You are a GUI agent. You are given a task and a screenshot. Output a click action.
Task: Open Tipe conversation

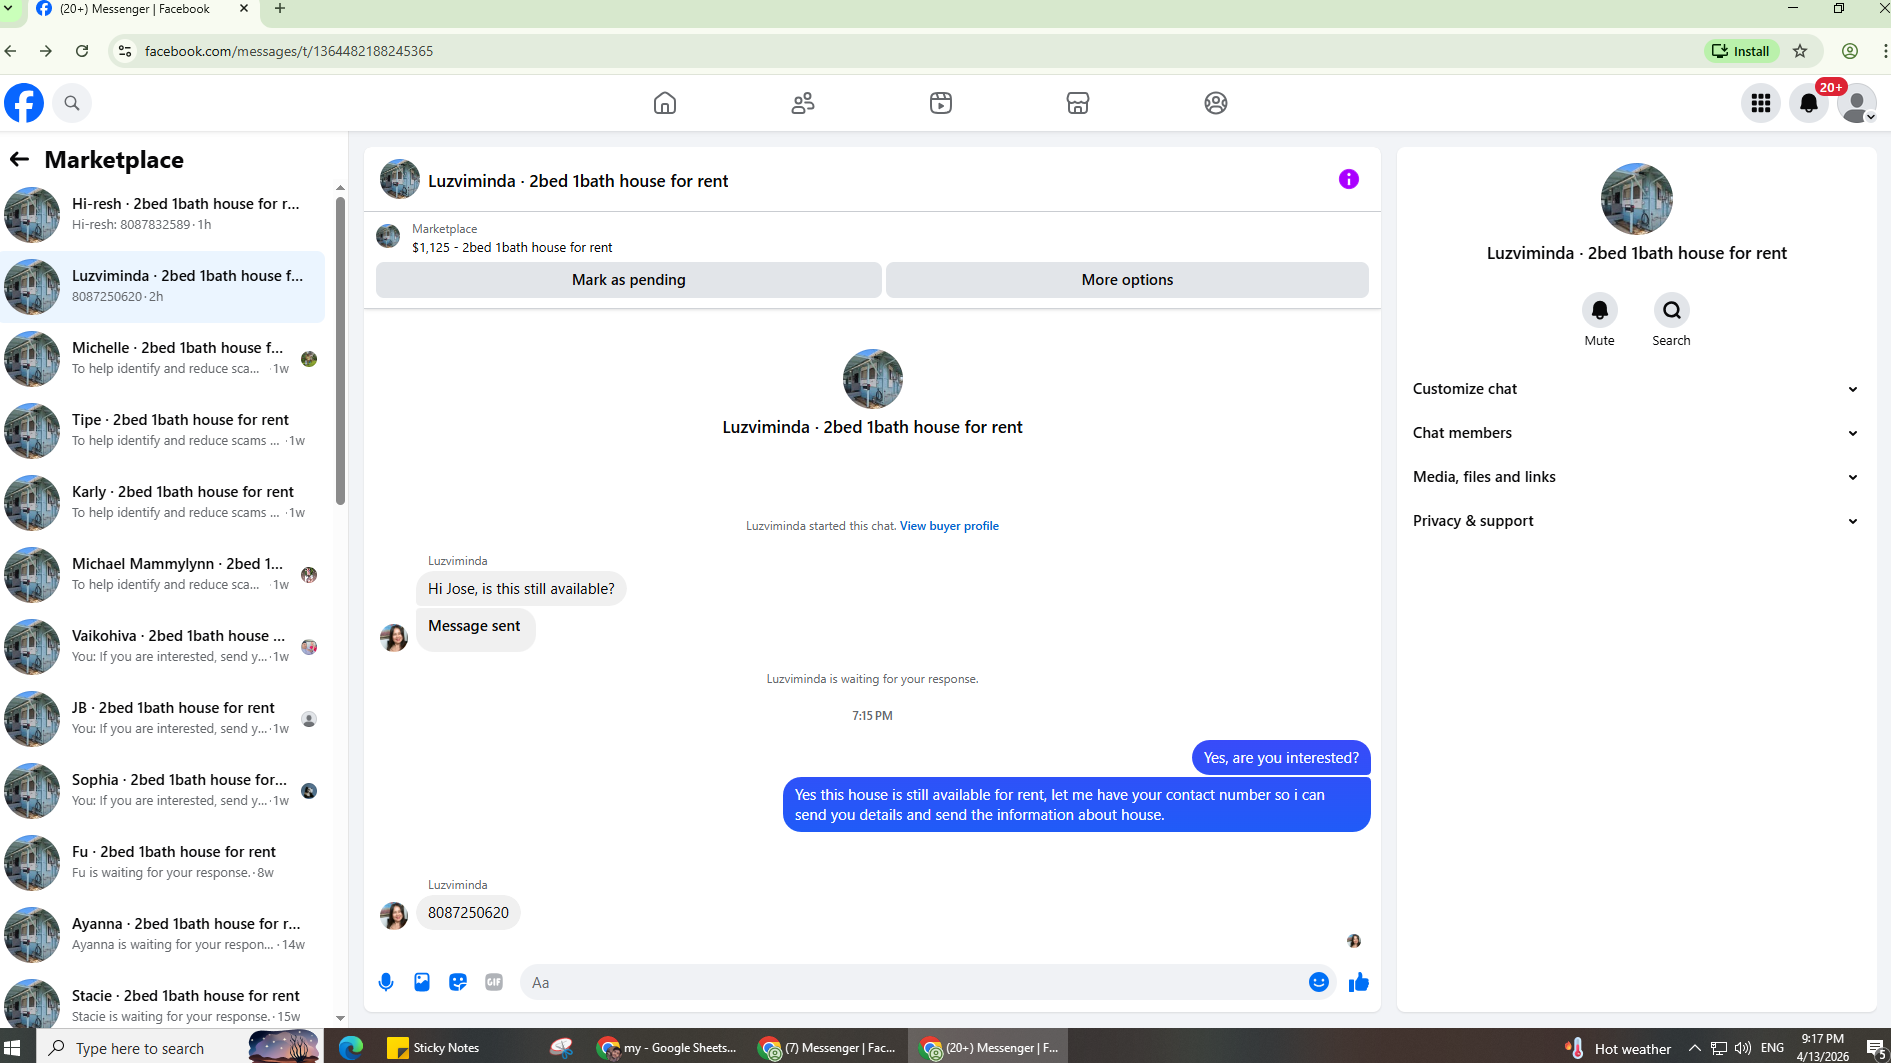pyautogui.click(x=163, y=431)
